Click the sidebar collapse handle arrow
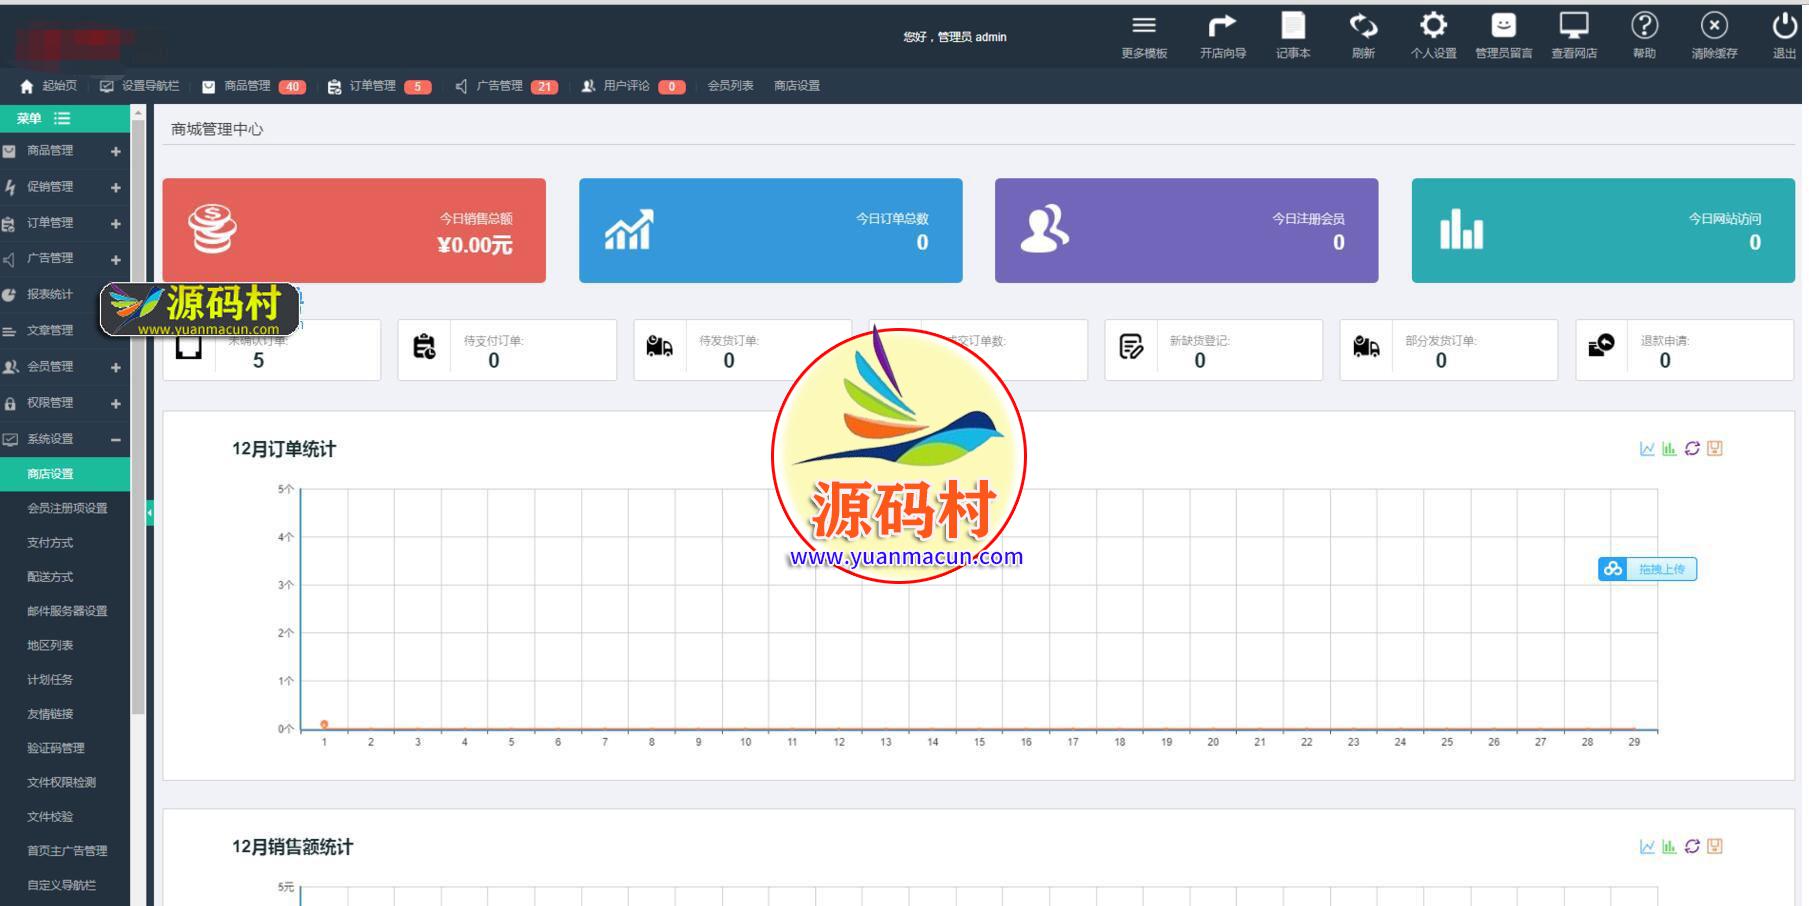This screenshot has height=906, width=1809. click(x=150, y=513)
